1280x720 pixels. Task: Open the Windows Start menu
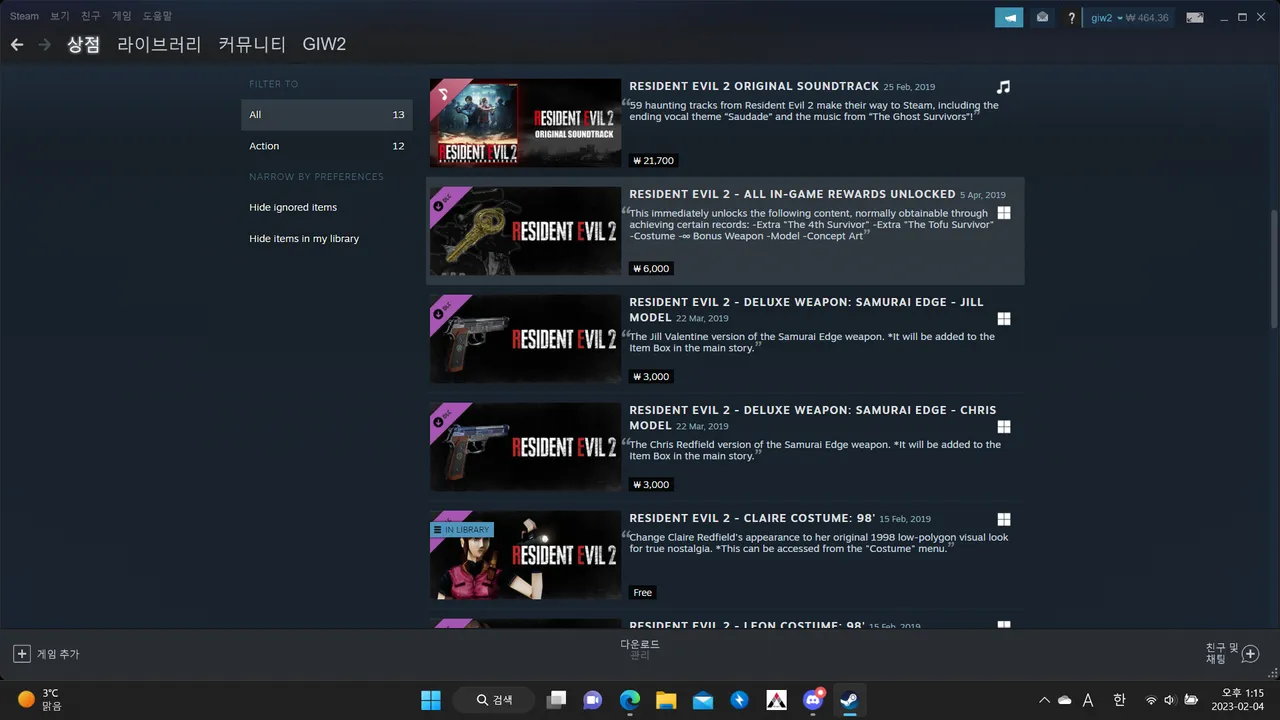431,700
